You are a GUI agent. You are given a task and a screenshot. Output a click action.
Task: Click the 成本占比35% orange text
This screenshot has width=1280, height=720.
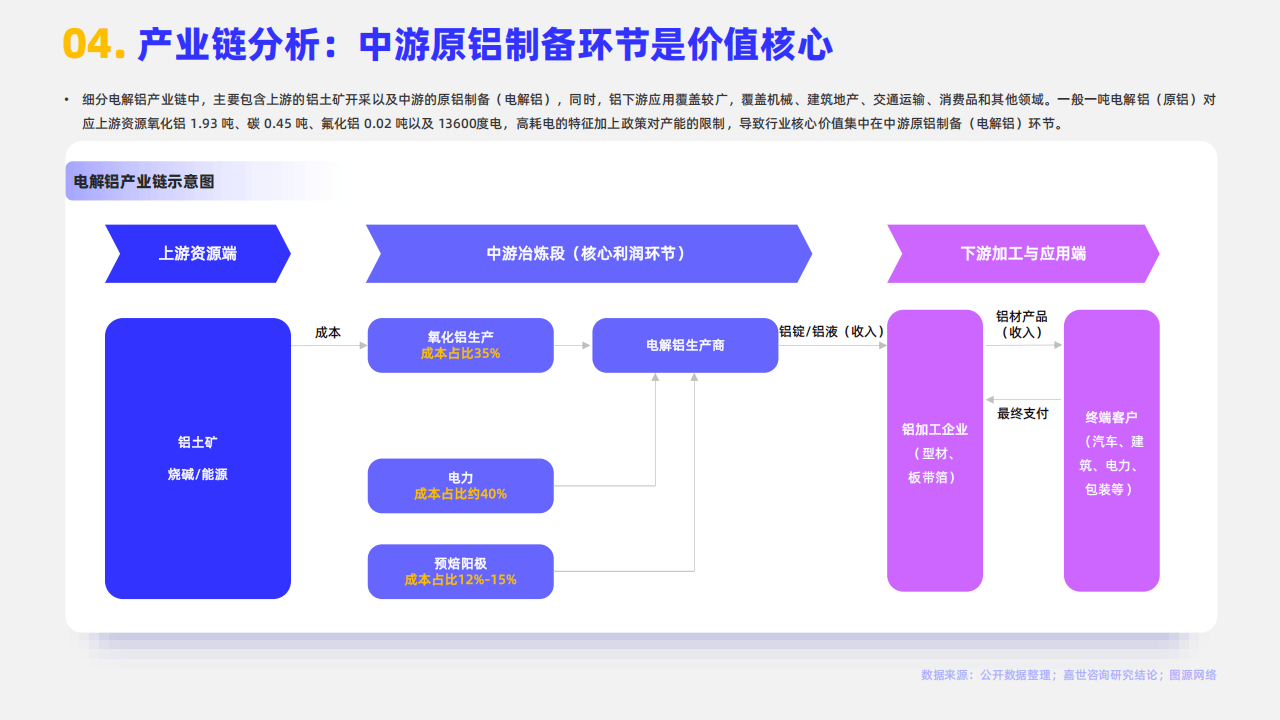pos(460,354)
